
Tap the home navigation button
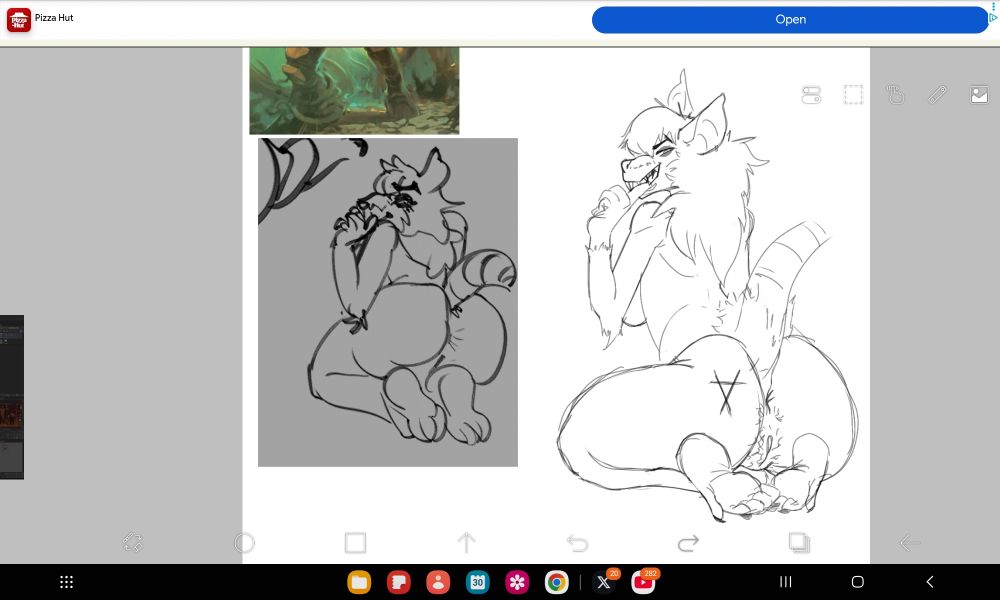[858, 582]
